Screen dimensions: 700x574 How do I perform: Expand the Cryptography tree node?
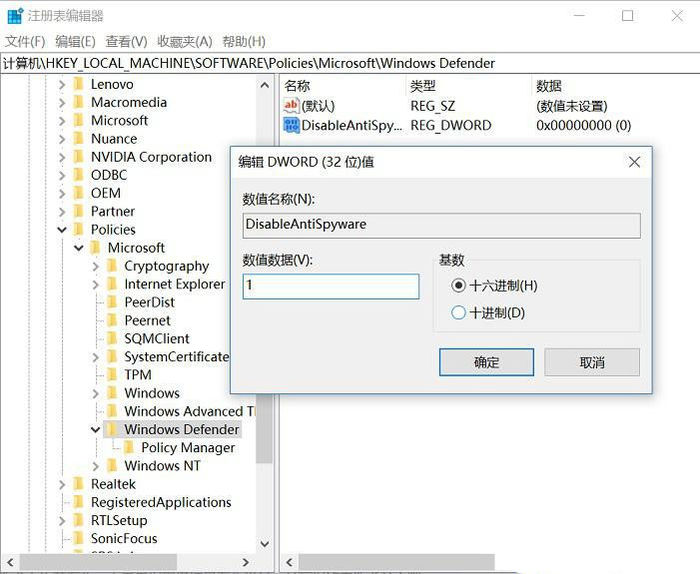(96, 266)
